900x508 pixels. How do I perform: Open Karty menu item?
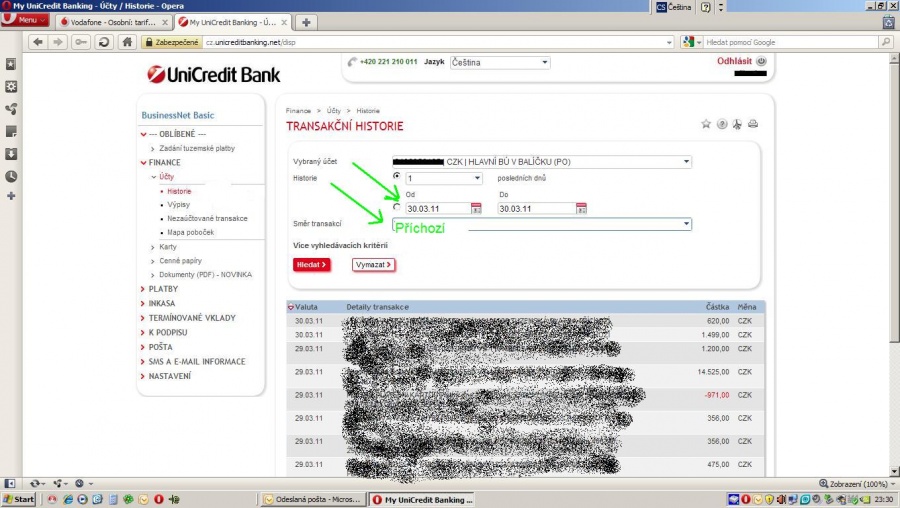click(x=168, y=247)
